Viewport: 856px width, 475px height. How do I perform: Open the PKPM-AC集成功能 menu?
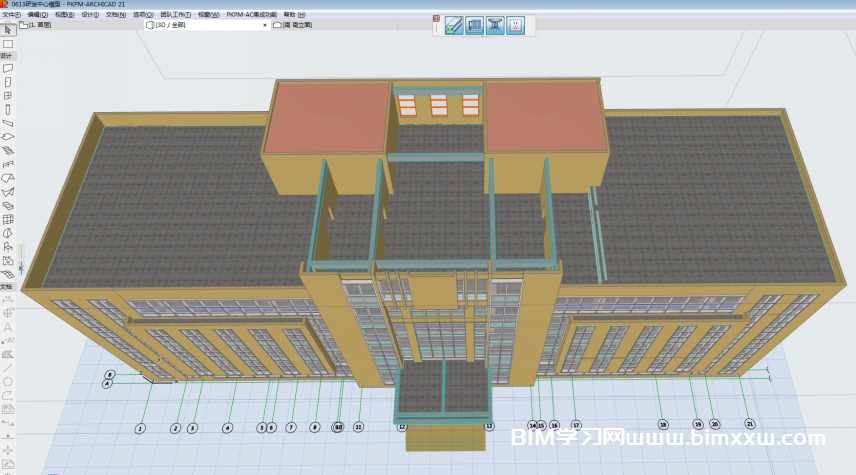point(253,15)
